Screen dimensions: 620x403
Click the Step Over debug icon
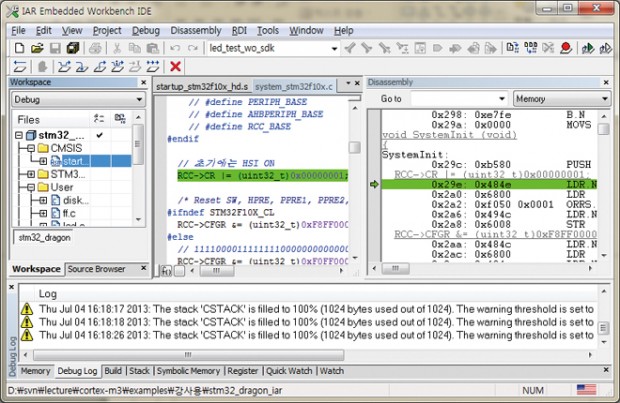64,66
